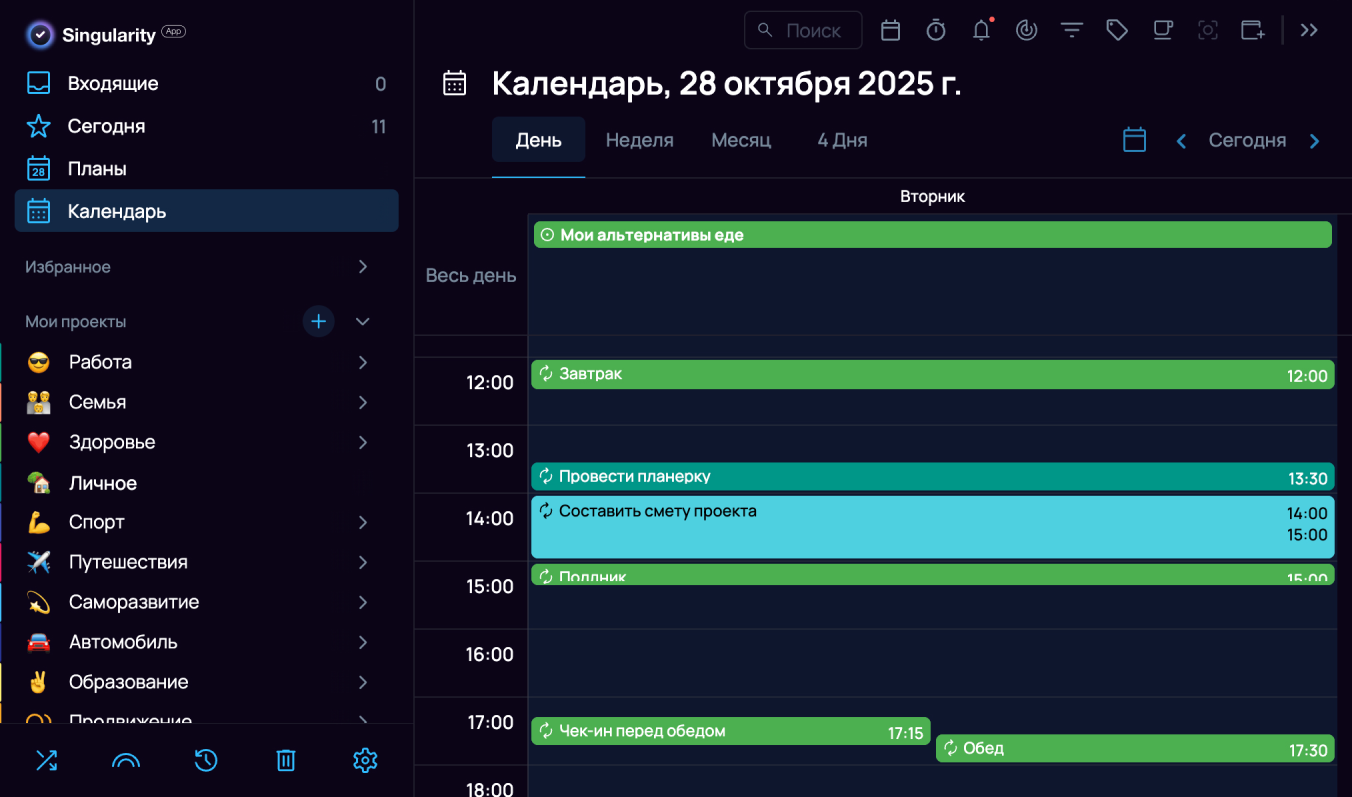Switch to the Неделя tab
The image size is (1352, 797).
[x=639, y=140]
